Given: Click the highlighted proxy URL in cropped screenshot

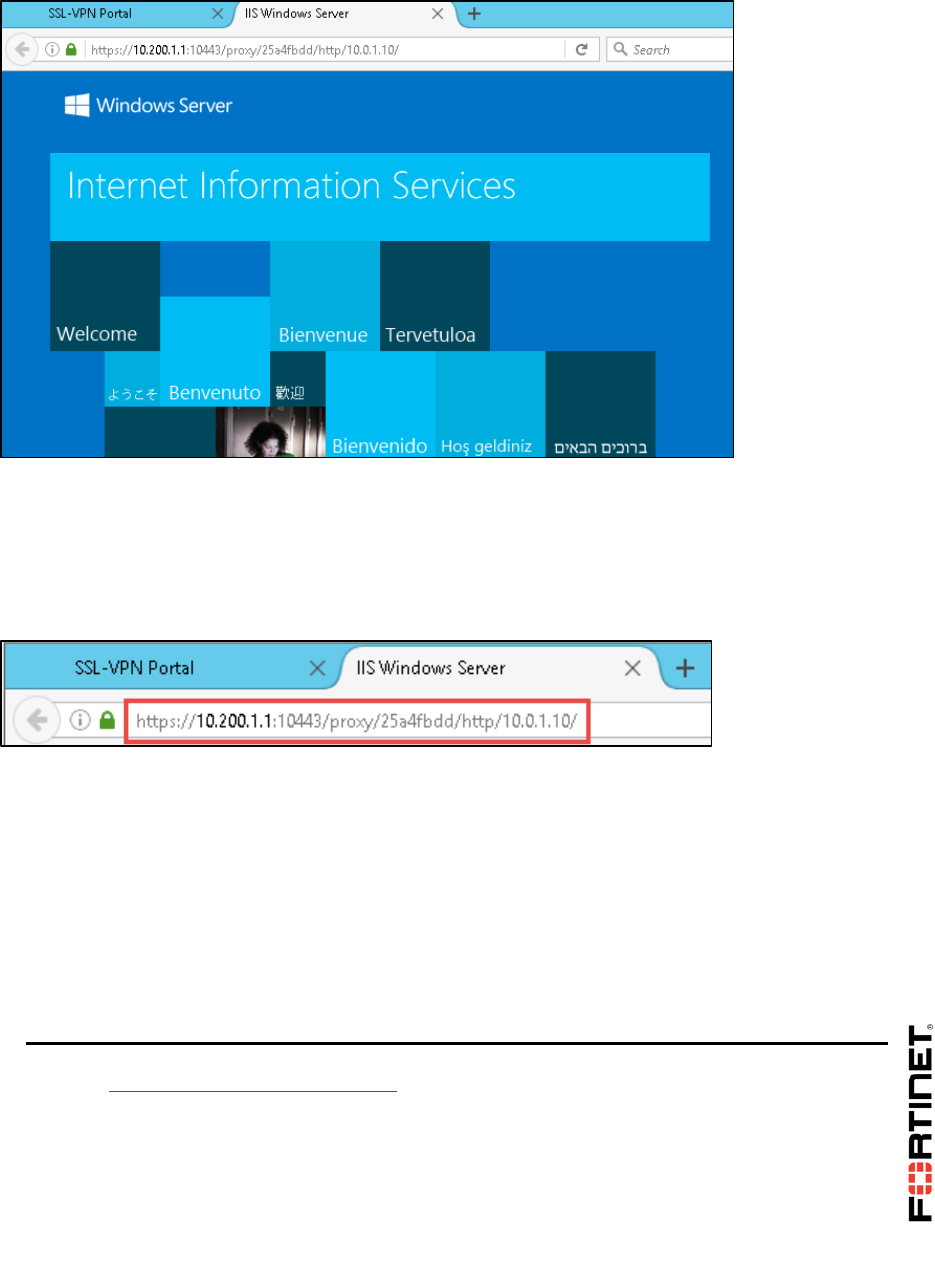Looking at the screenshot, I should 357,720.
